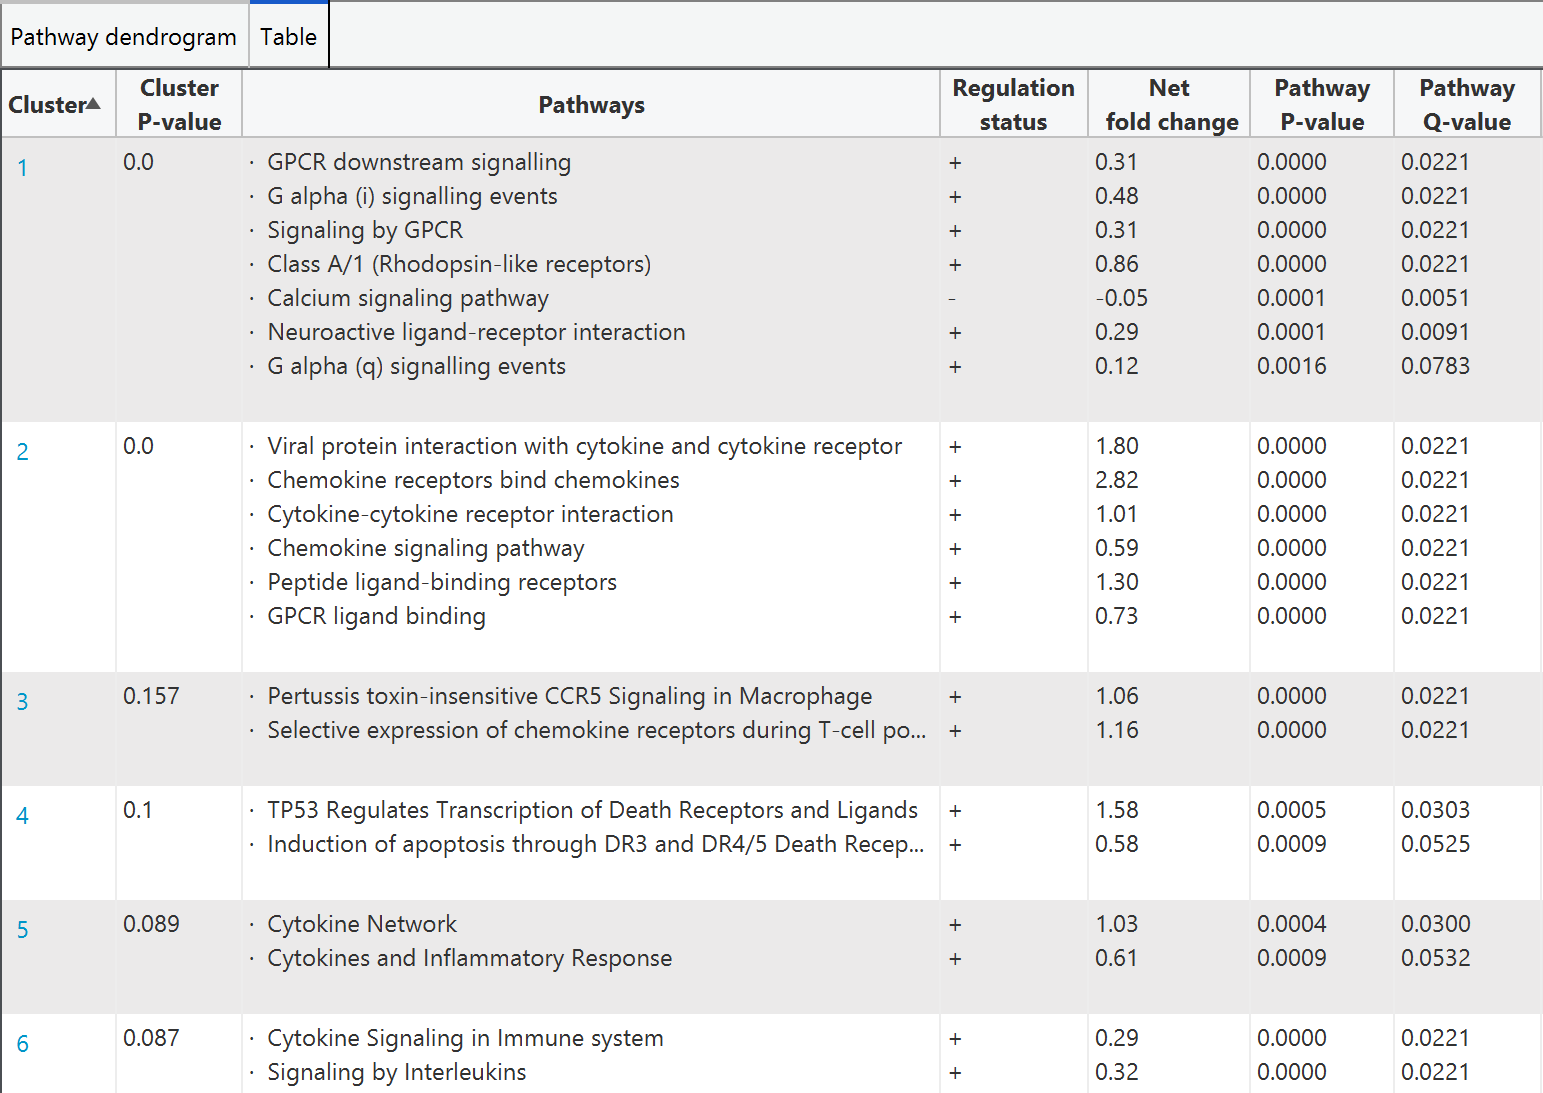The width and height of the screenshot is (1543, 1093).
Task: Select Induction of apoptosis through DR3 pathway
Action: click(x=595, y=844)
